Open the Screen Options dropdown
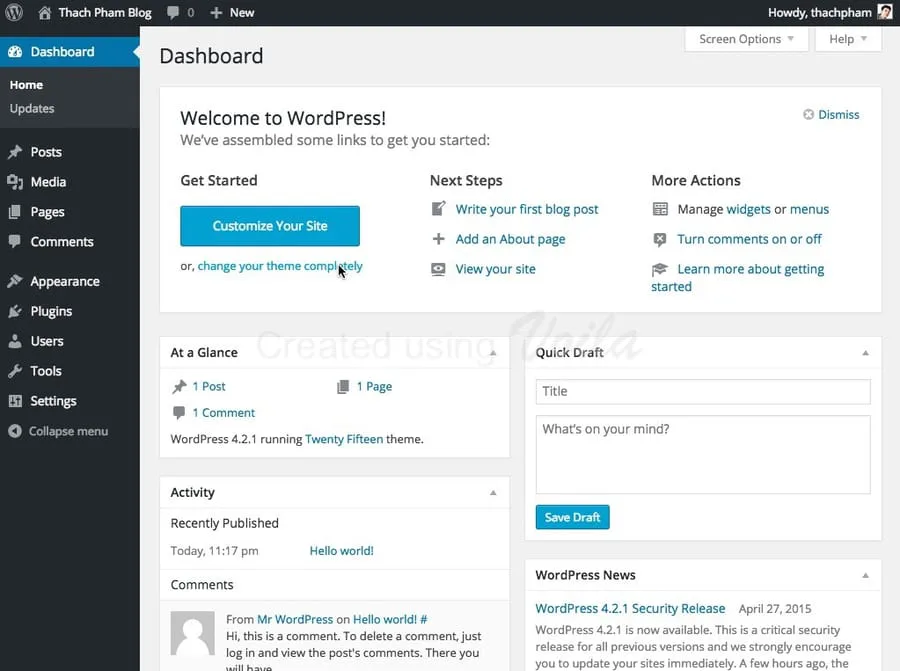This screenshot has height=671, width=900. click(x=746, y=38)
